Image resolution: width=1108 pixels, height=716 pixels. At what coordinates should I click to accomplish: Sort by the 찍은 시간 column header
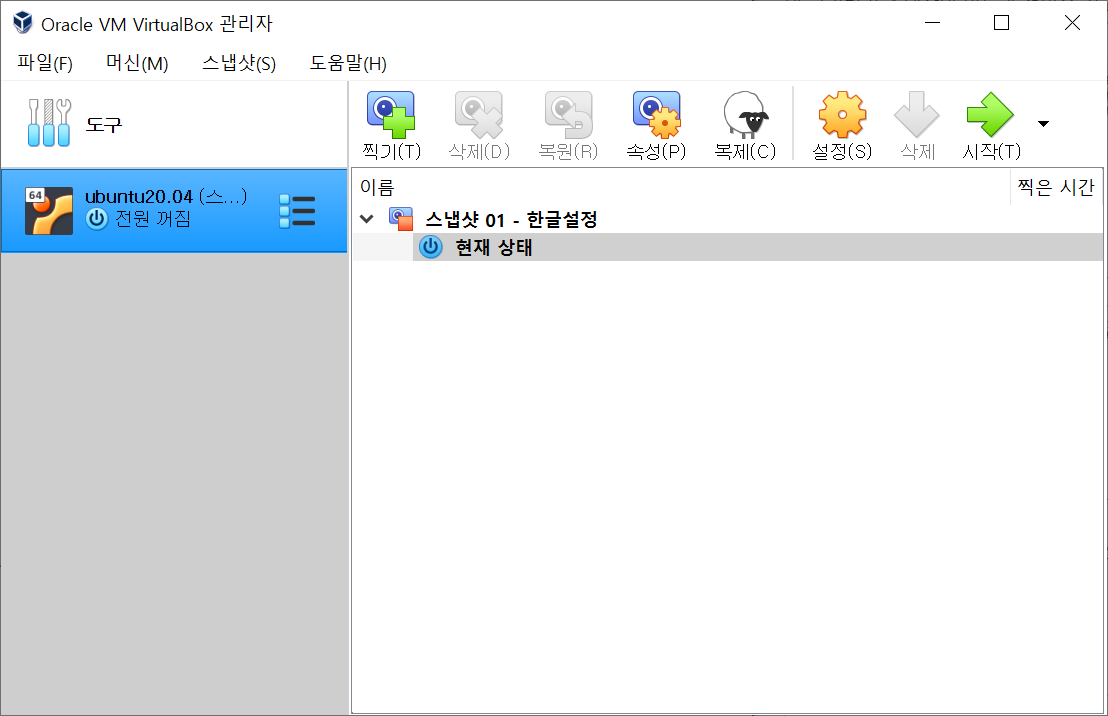1056,187
